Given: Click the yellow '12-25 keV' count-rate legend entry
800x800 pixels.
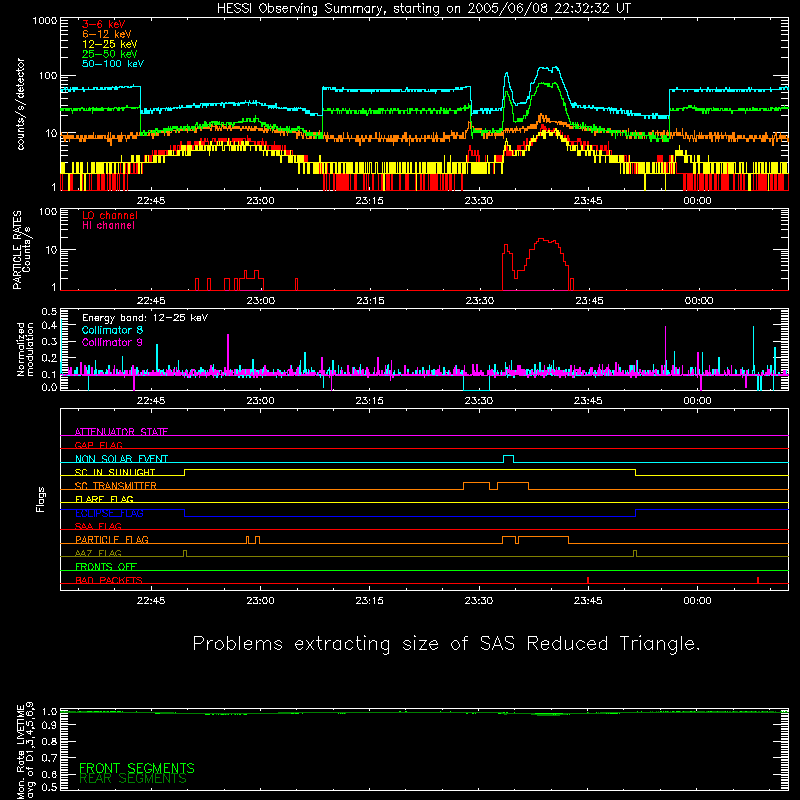Looking at the screenshot, I should [110, 44].
